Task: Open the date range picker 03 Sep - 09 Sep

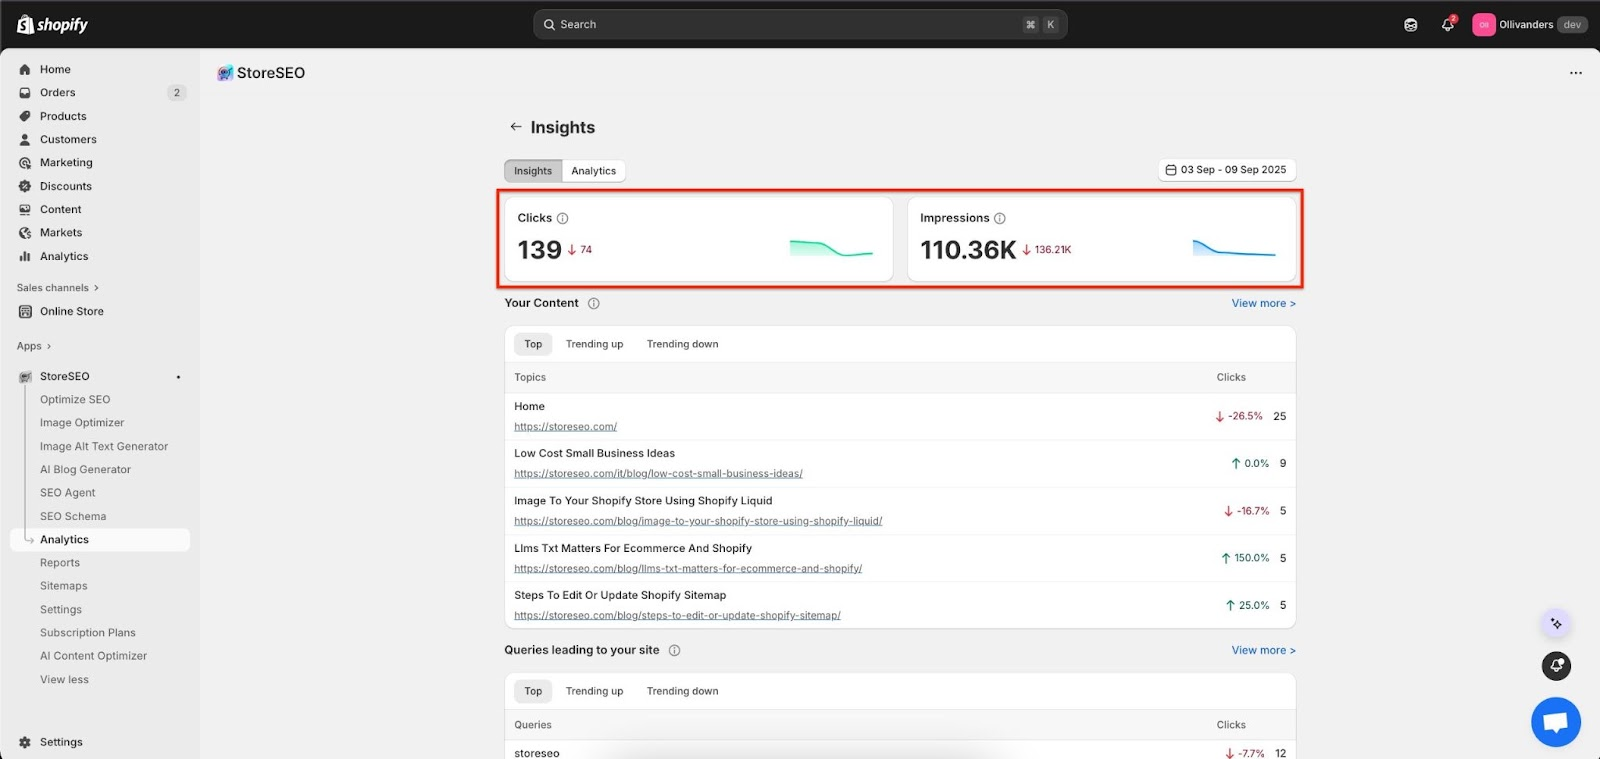Action: [1227, 170]
